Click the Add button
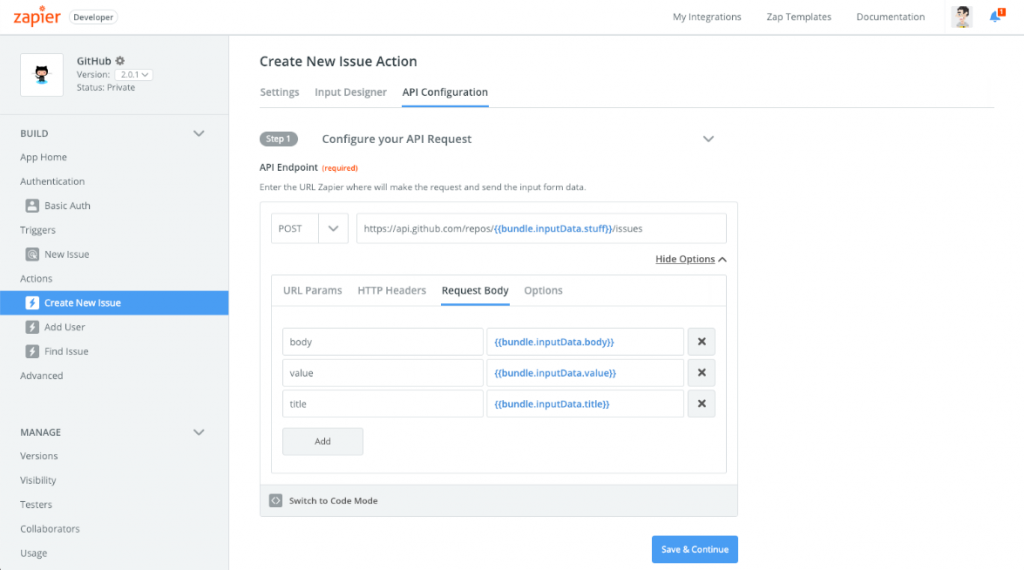The height and width of the screenshot is (570, 1024). click(323, 441)
